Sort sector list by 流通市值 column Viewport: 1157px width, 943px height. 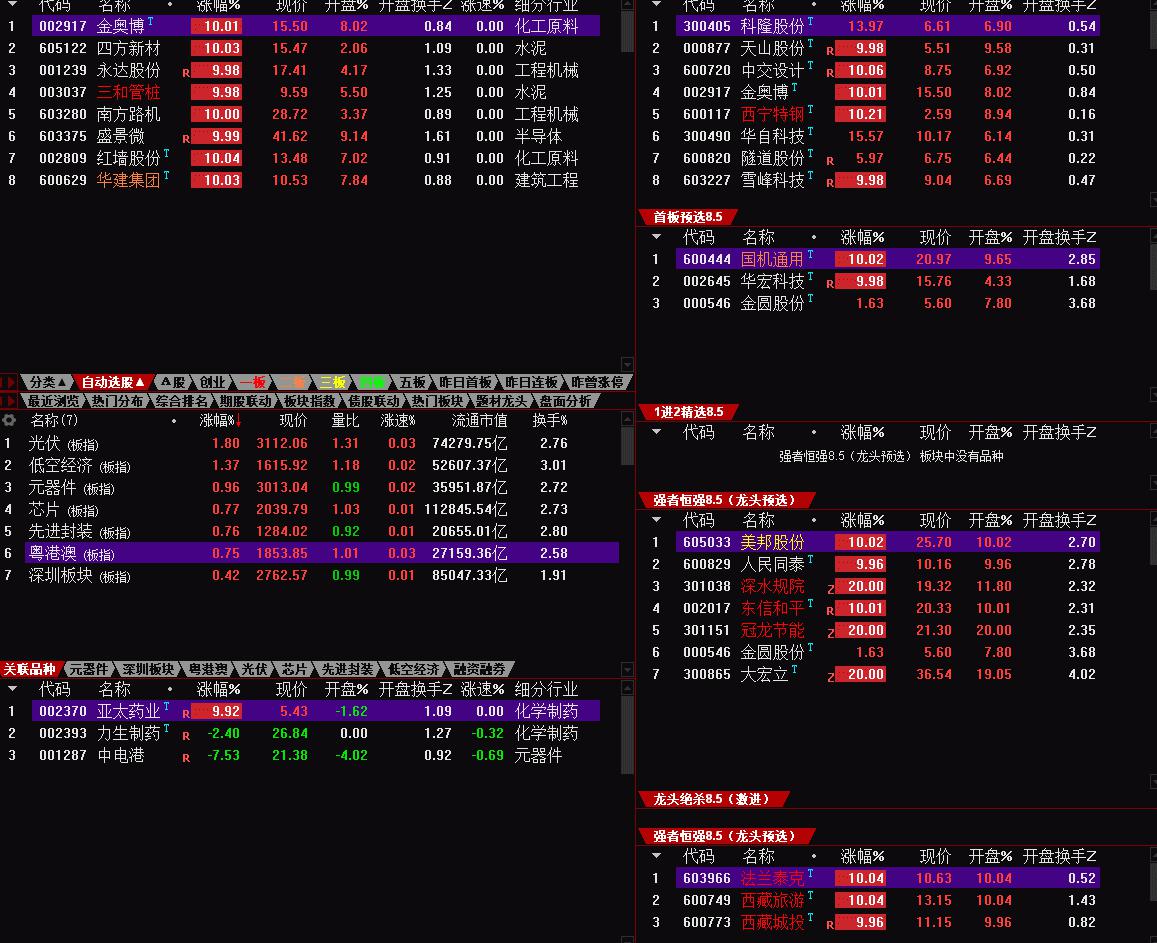[x=480, y=421]
